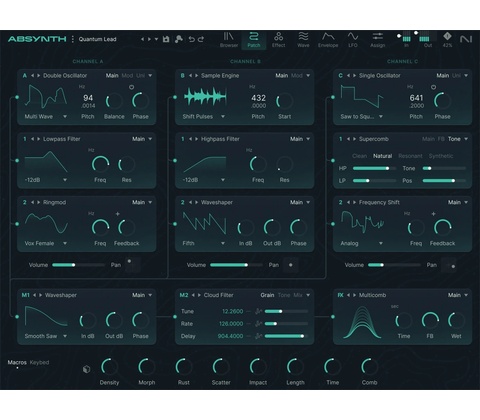Click the Shift Pulses sample waveform

coord(205,97)
